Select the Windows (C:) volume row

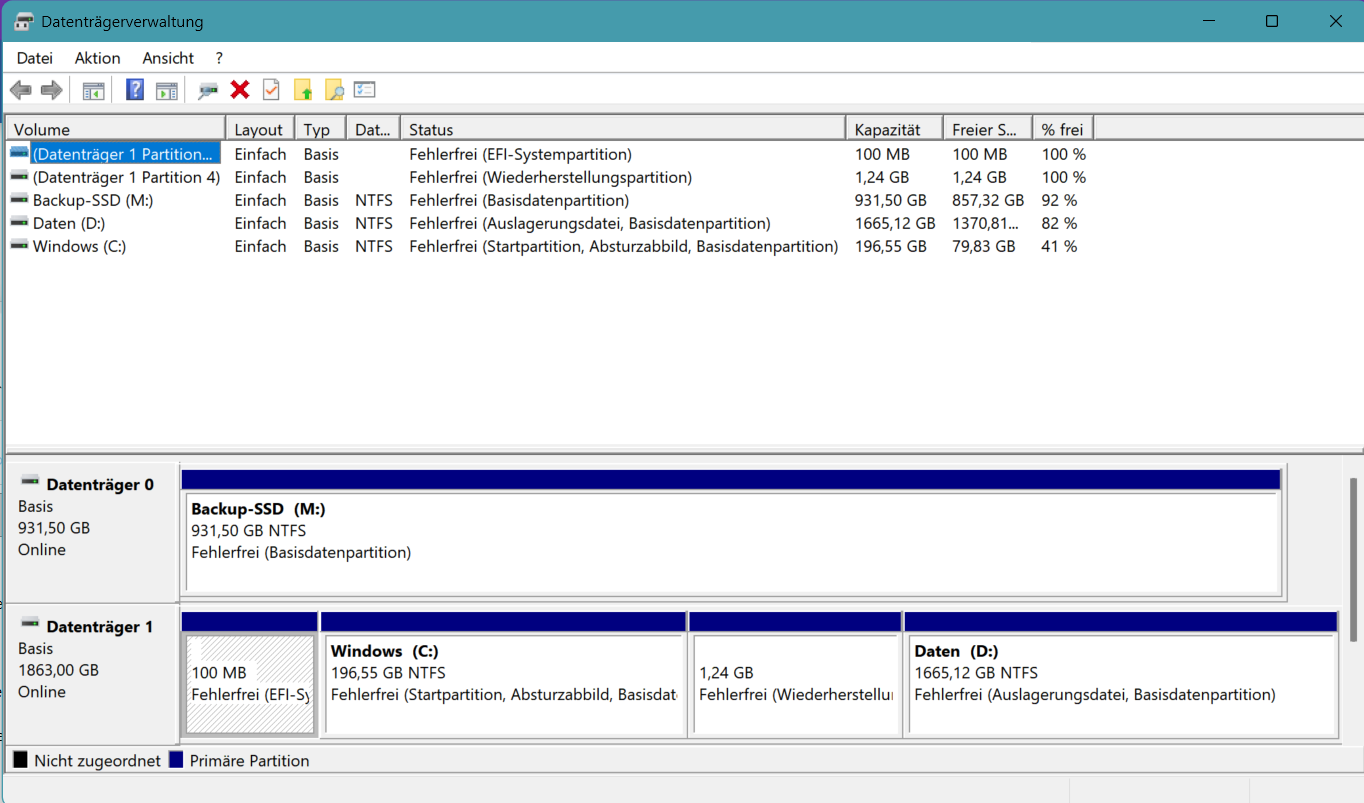(548, 246)
